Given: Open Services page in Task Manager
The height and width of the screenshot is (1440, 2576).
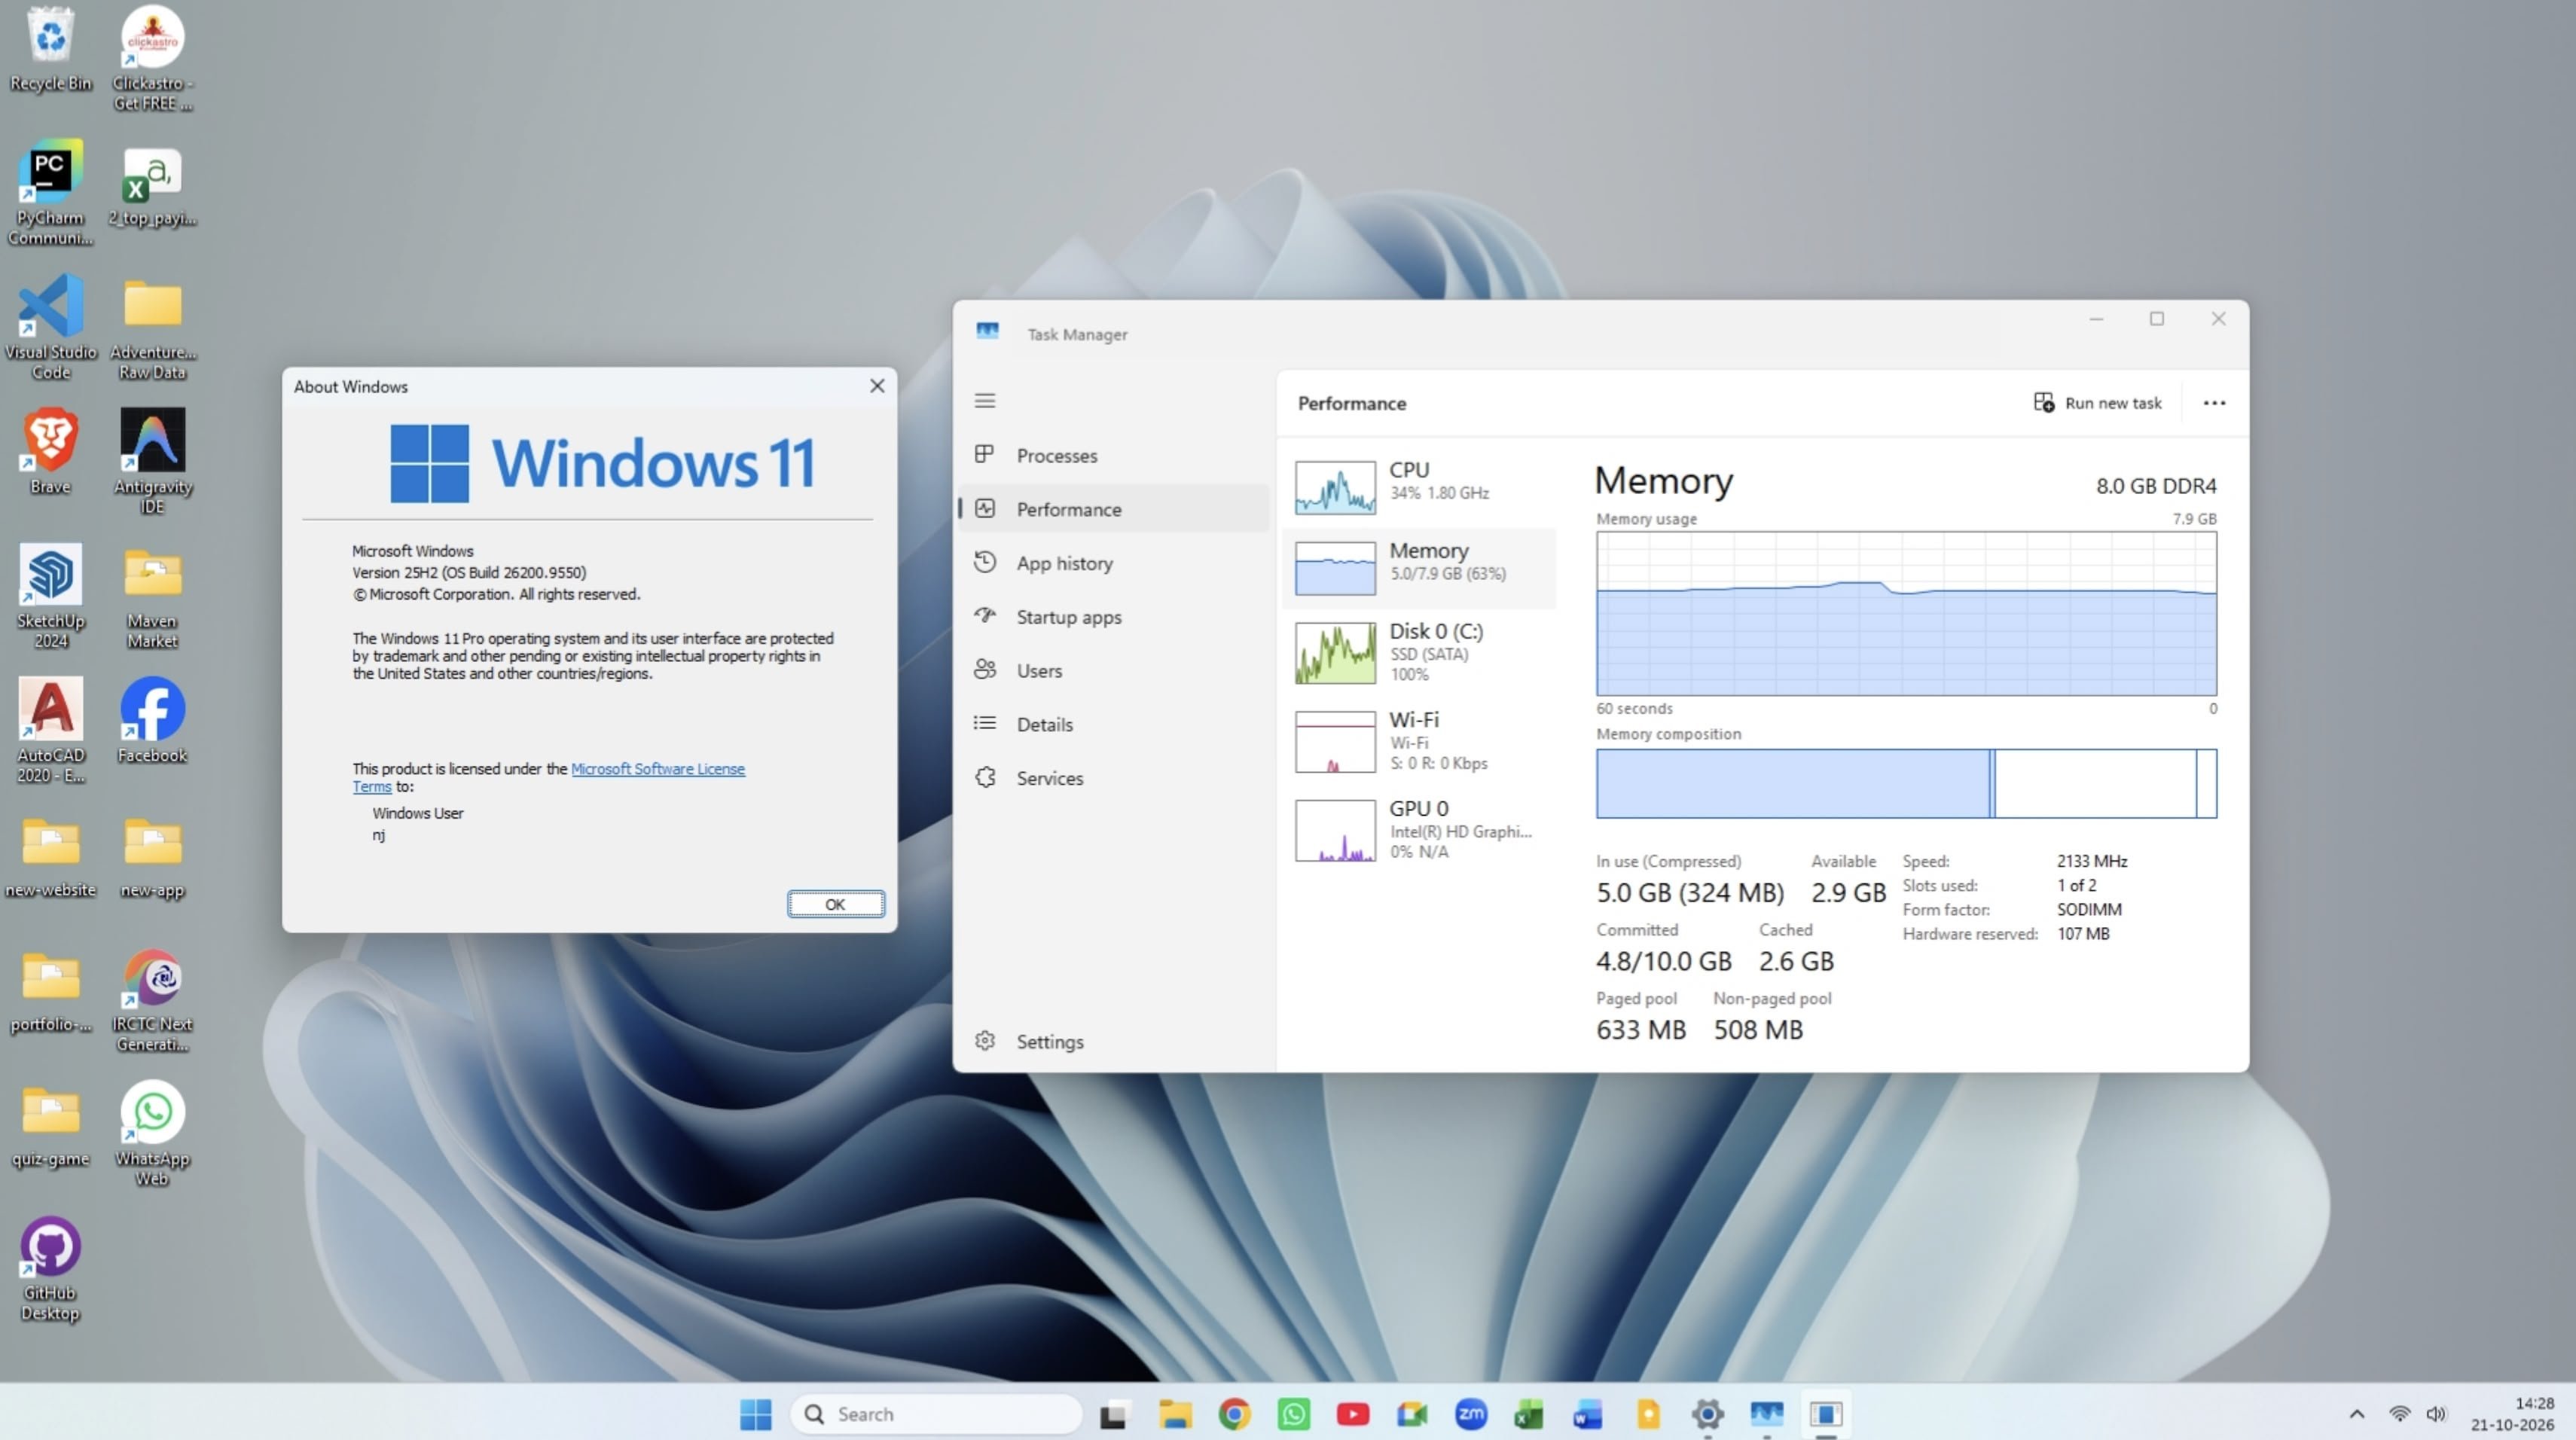Looking at the screenshot, I should point(1114,778).
